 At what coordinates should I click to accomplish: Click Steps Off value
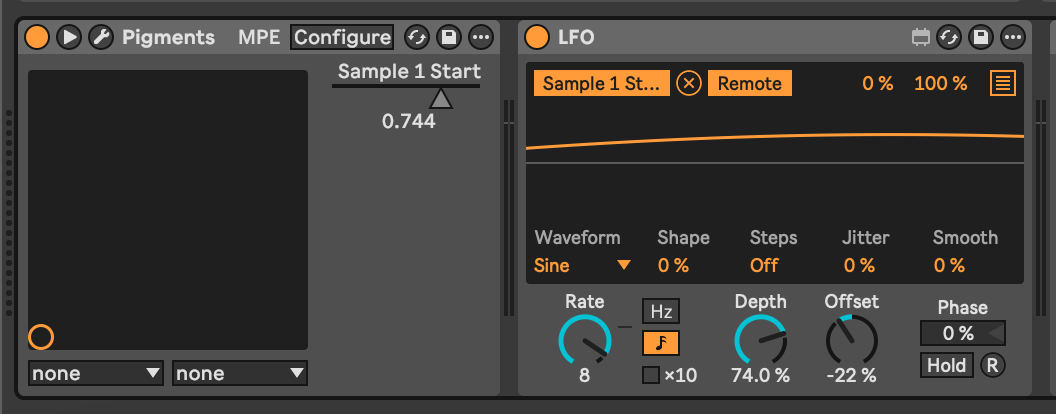[x=764, y=266]
